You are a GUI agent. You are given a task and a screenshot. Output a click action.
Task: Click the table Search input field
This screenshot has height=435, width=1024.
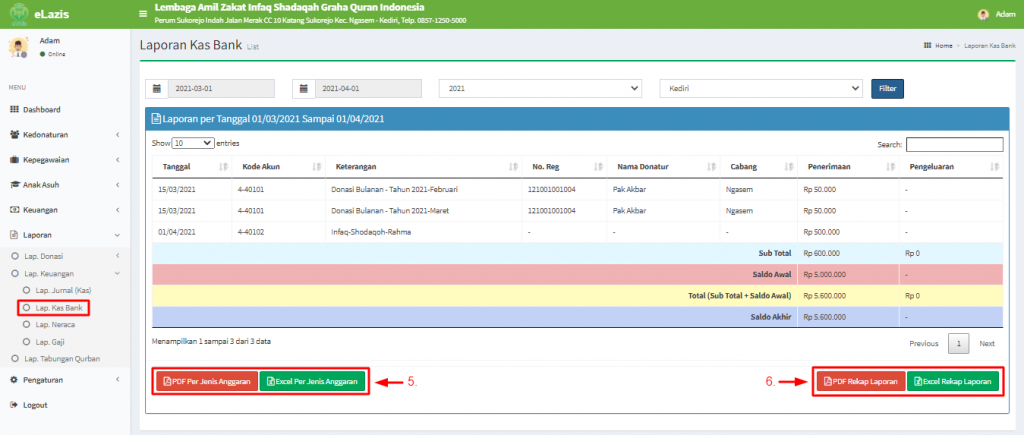(x=954, y=144)
